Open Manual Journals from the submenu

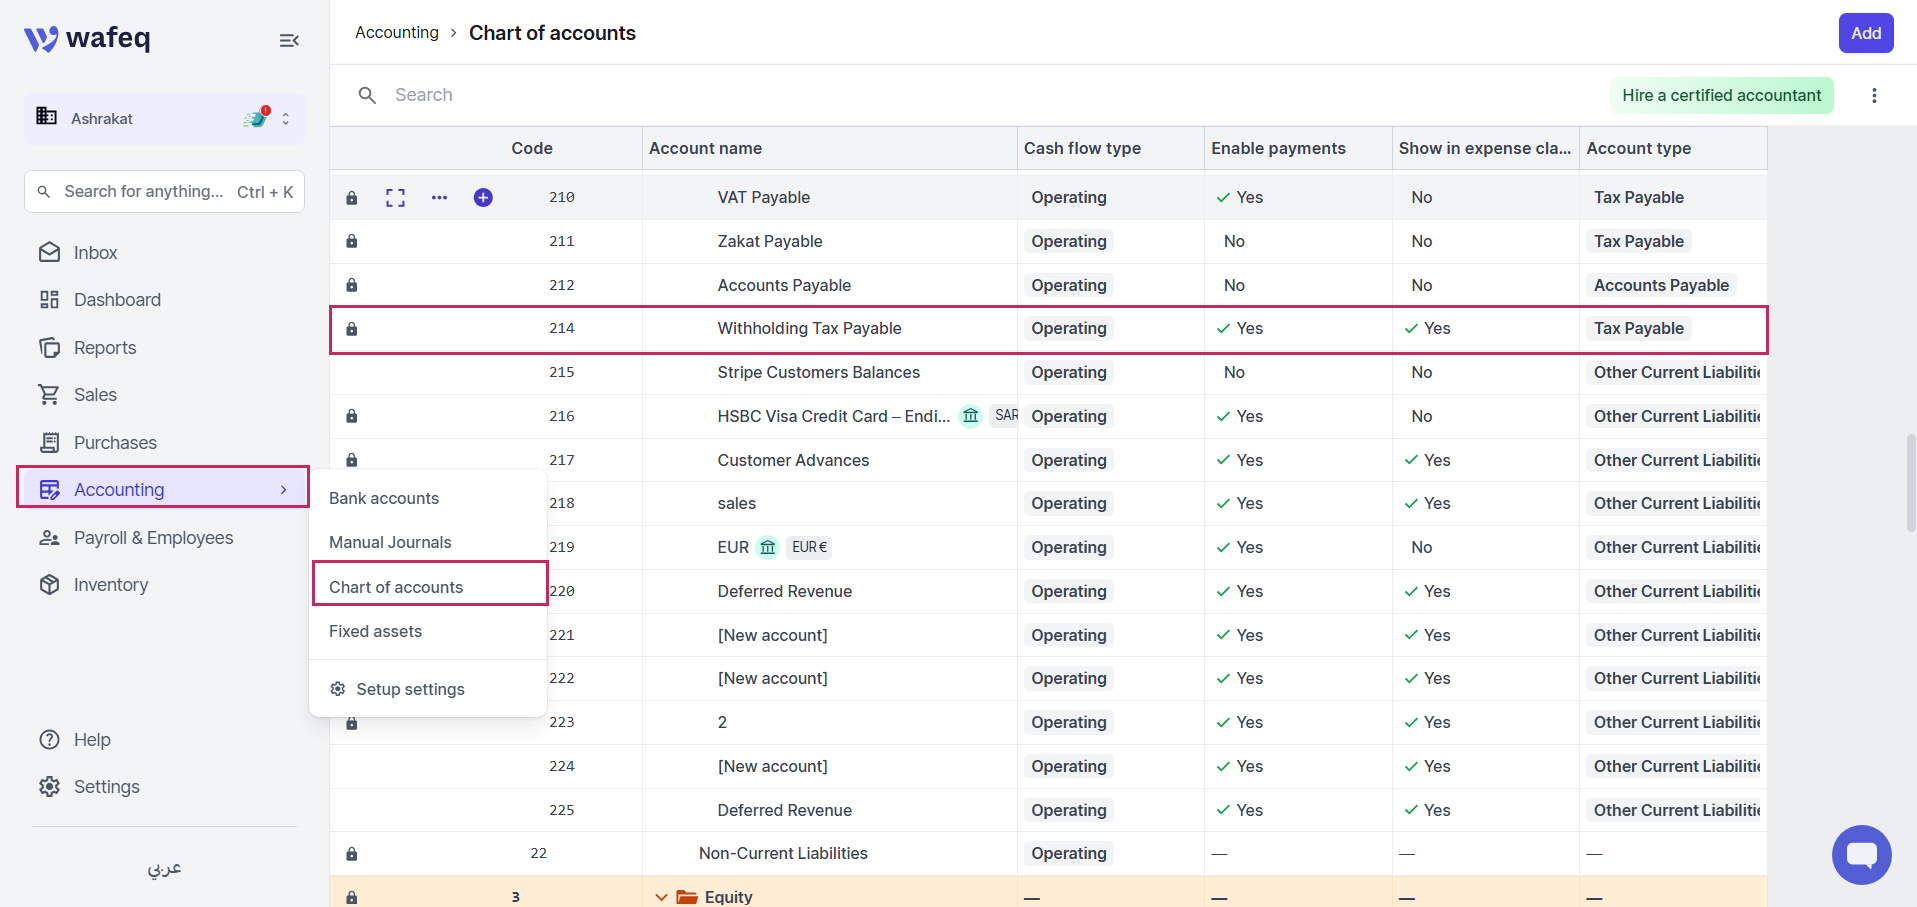[x=390, y=542]
